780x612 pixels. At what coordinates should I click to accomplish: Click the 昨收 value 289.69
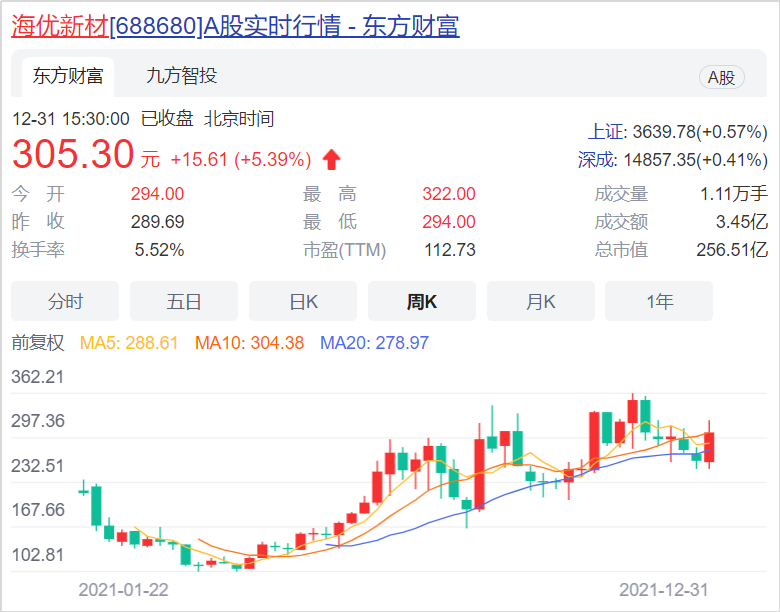157,221
